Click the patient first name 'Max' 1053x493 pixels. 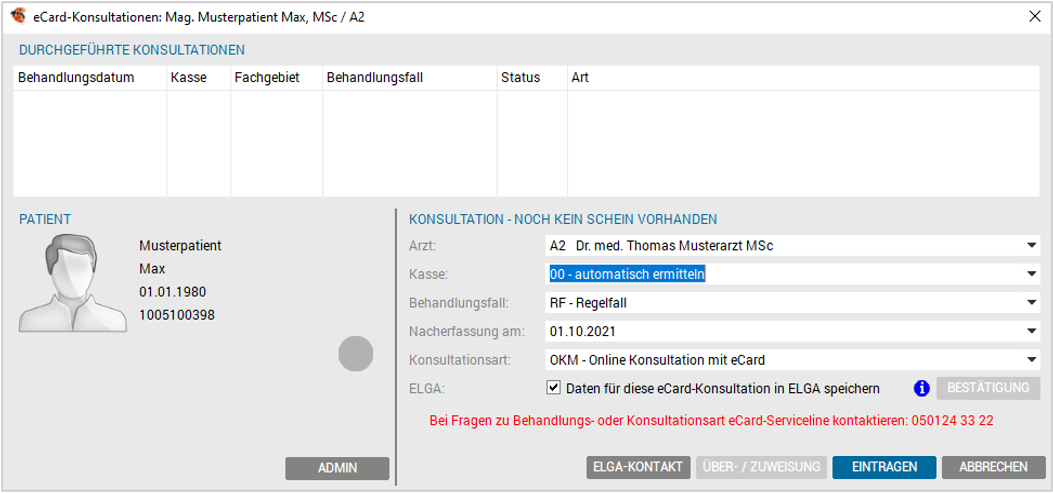(152, 269)
